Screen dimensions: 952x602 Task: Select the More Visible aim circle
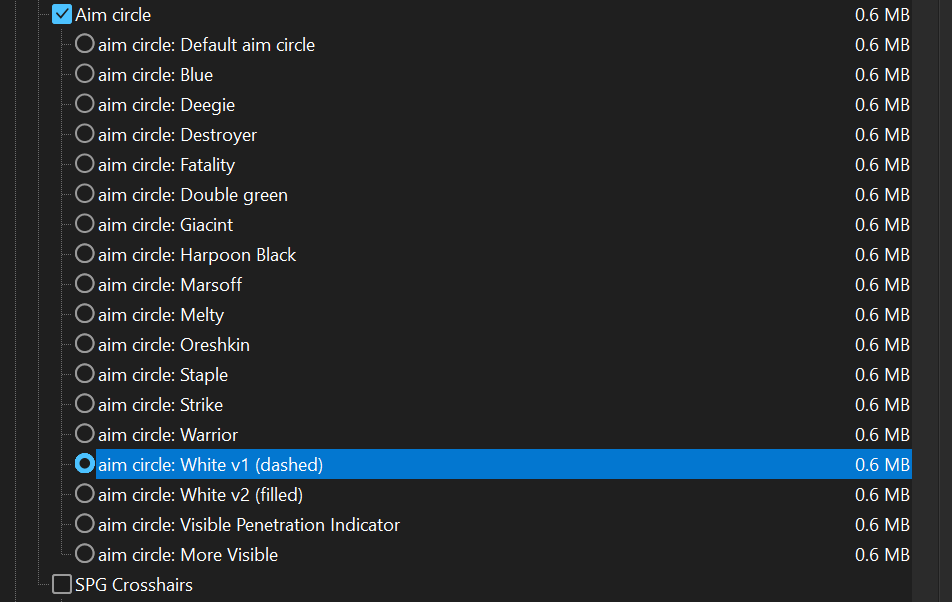point(84,554)
